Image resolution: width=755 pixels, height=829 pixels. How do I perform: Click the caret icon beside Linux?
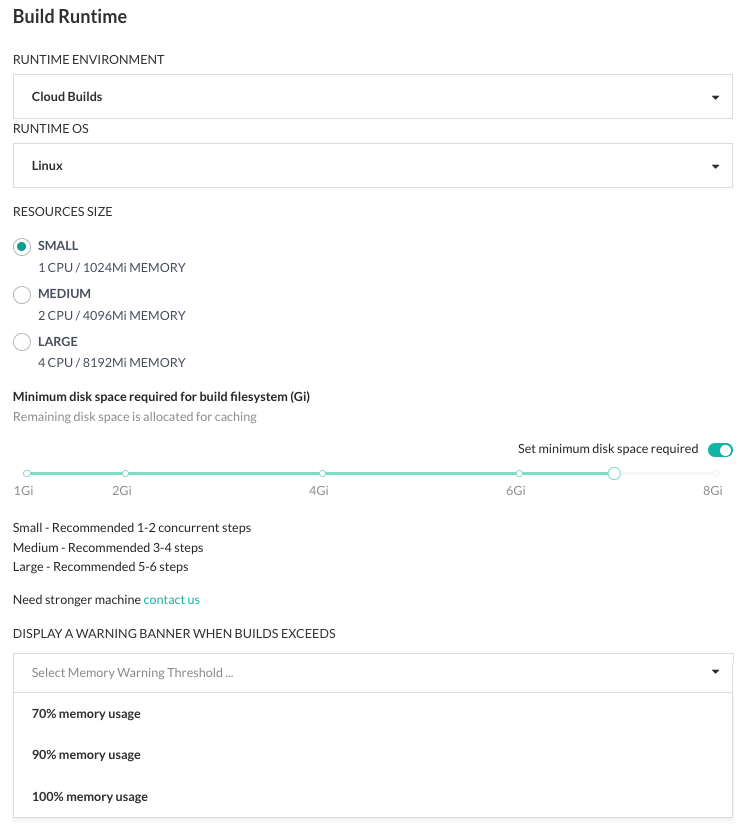tap(715, 167)
